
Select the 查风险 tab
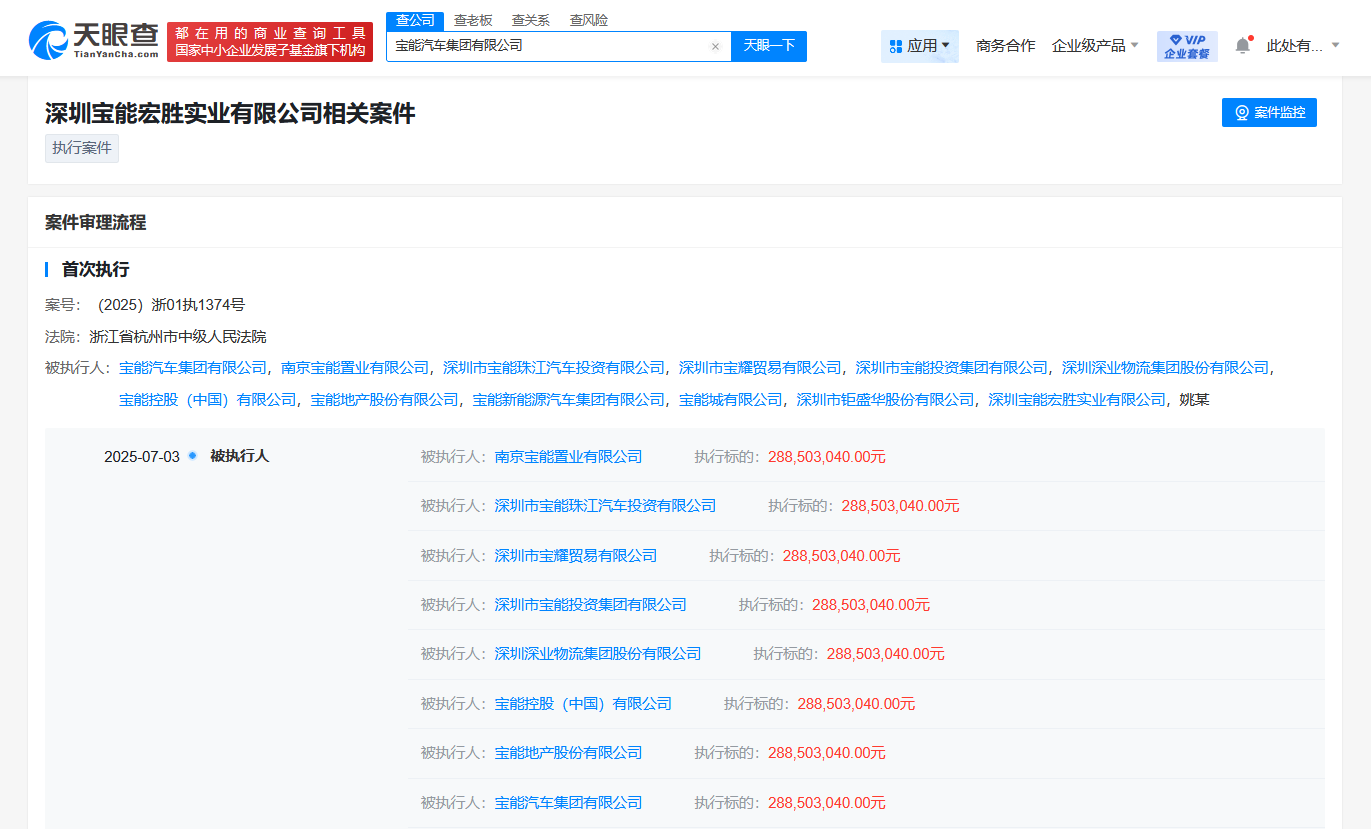[588, 20]
